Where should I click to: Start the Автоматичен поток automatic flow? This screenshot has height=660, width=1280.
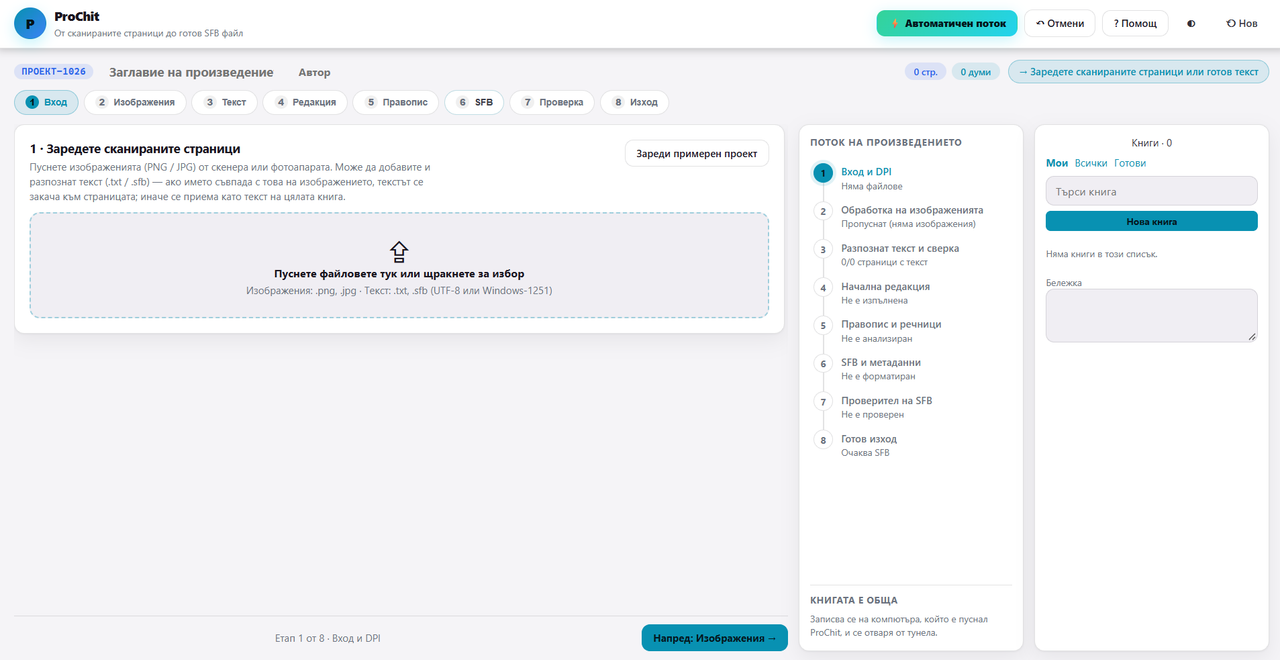click(x=947, y=23)
